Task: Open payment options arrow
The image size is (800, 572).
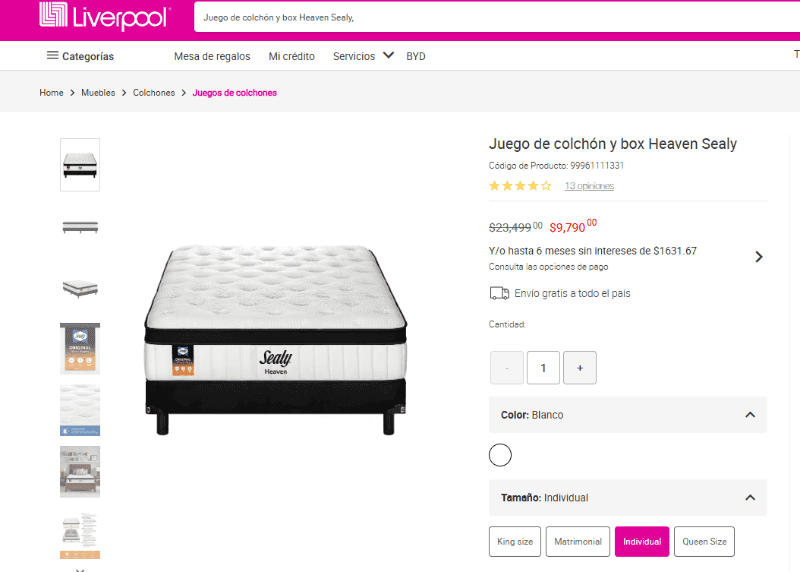Action: (759, 257)
